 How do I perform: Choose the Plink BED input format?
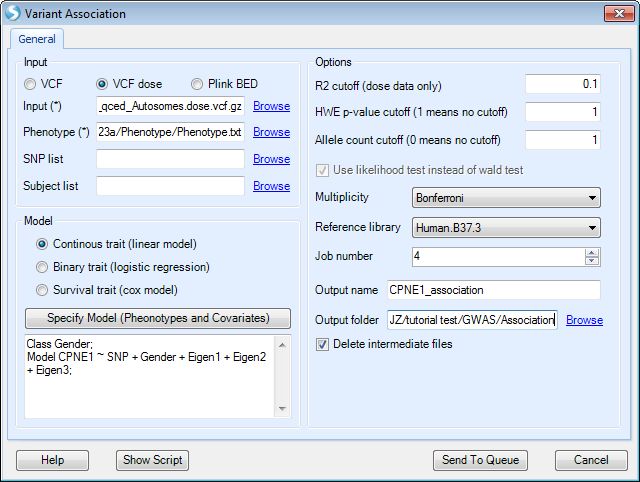pos(197,84)
